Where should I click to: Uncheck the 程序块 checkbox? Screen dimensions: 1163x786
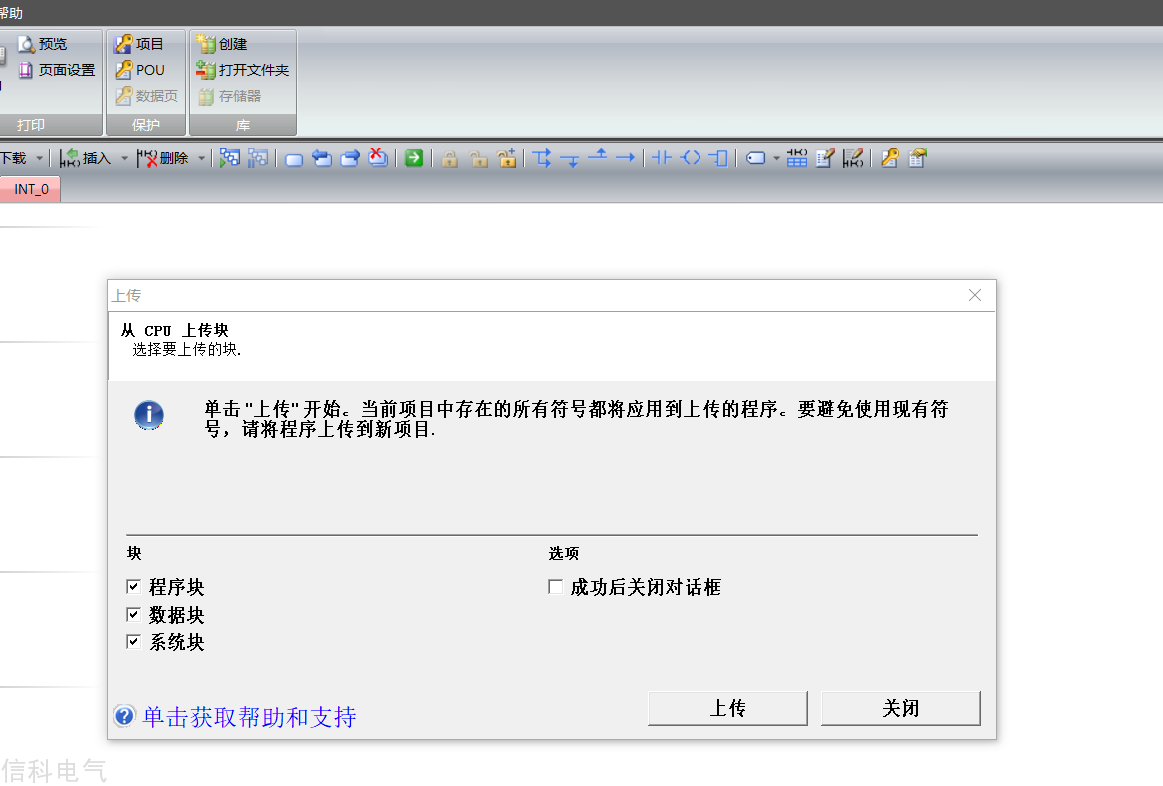[x=134, y=587]
